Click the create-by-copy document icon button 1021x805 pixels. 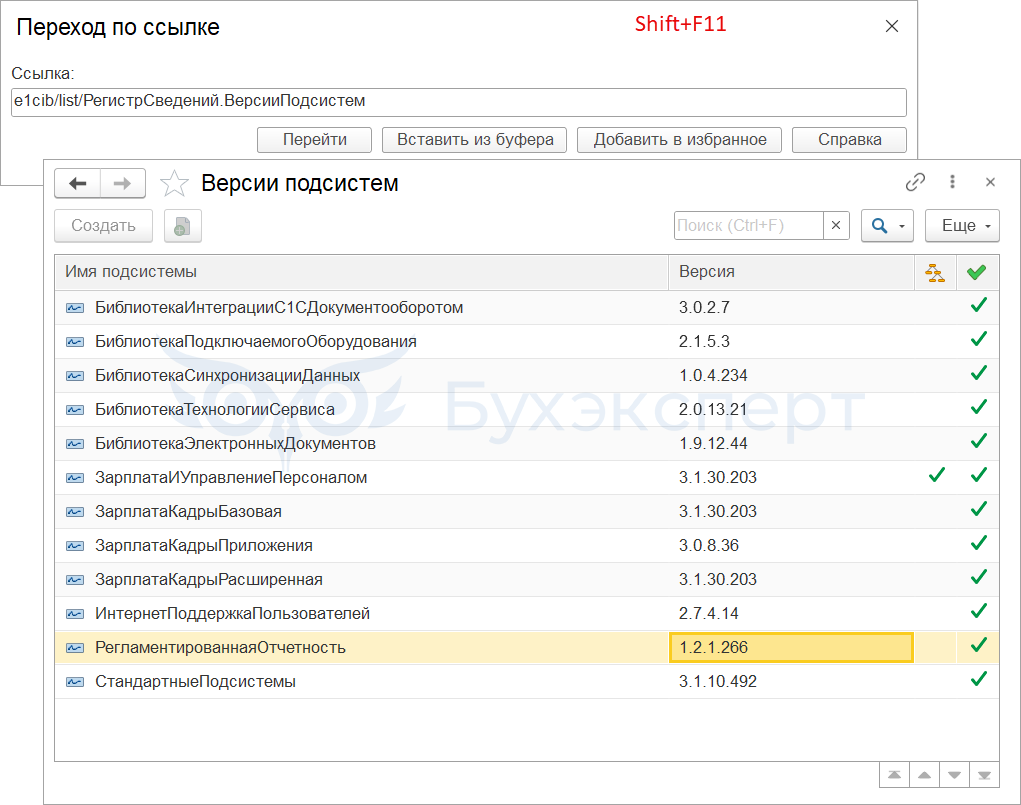pyautogui.click(x=182, y=226)
